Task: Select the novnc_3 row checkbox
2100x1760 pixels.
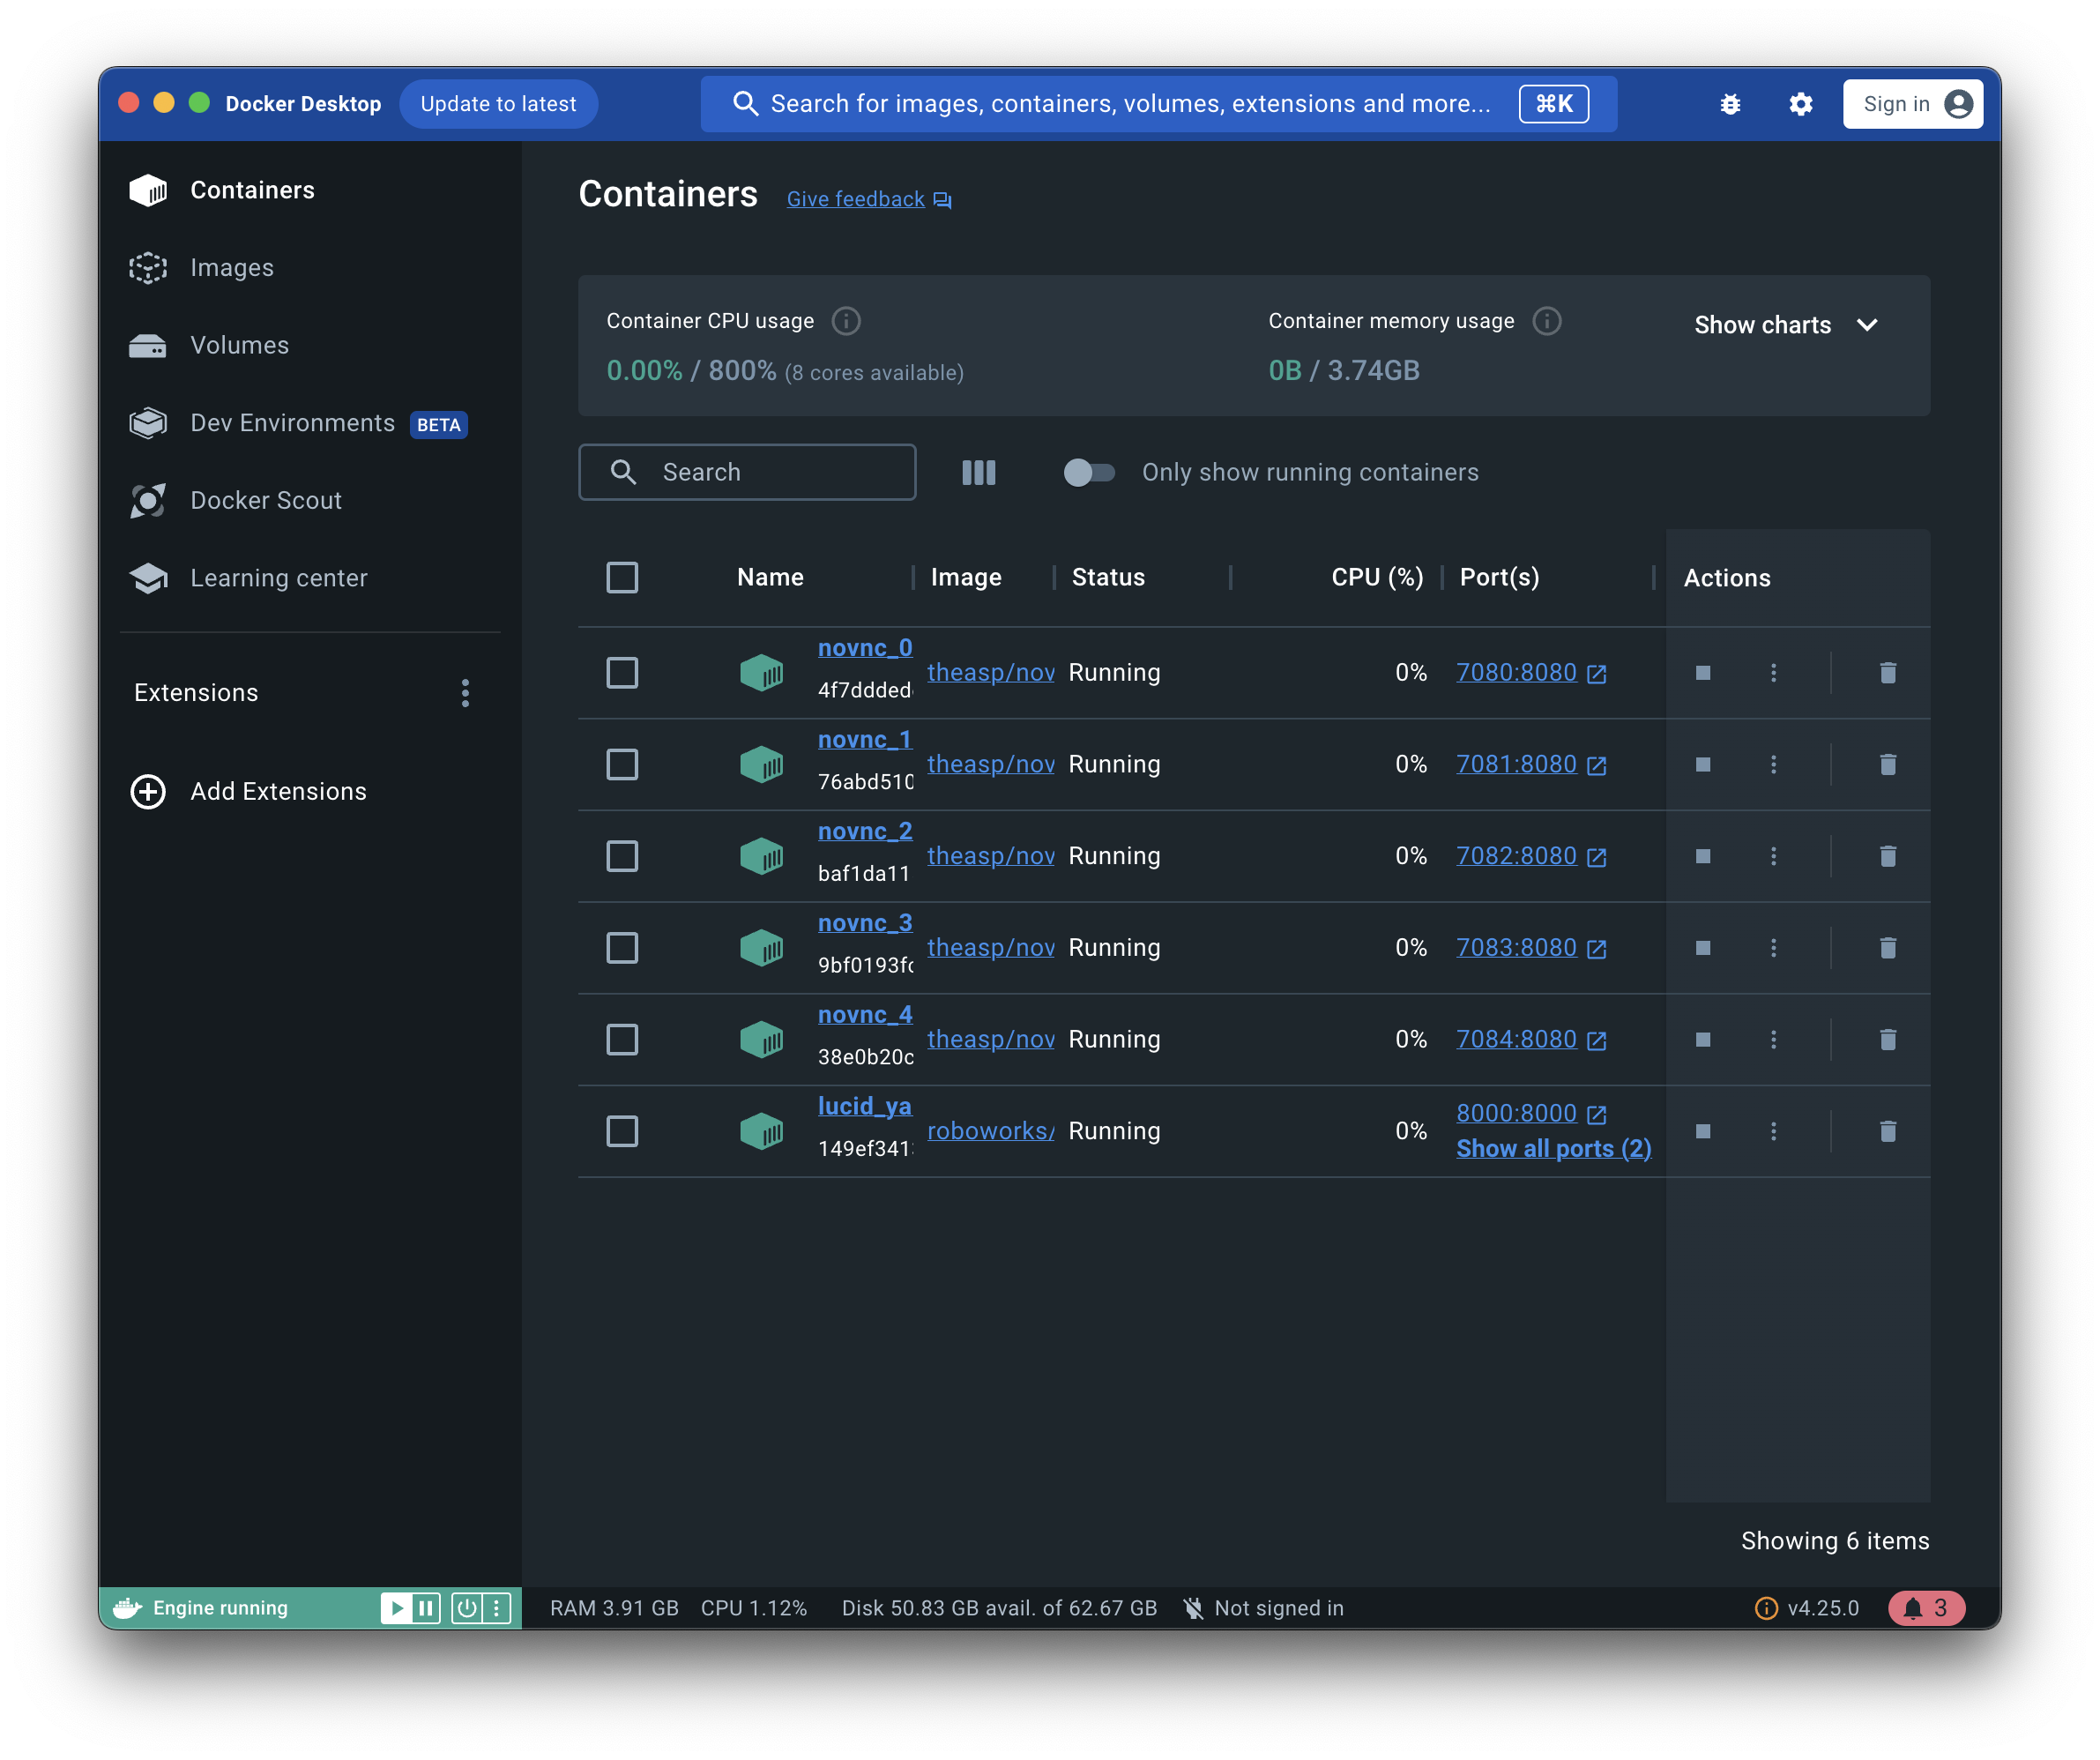Action: (x=622, y=948)
